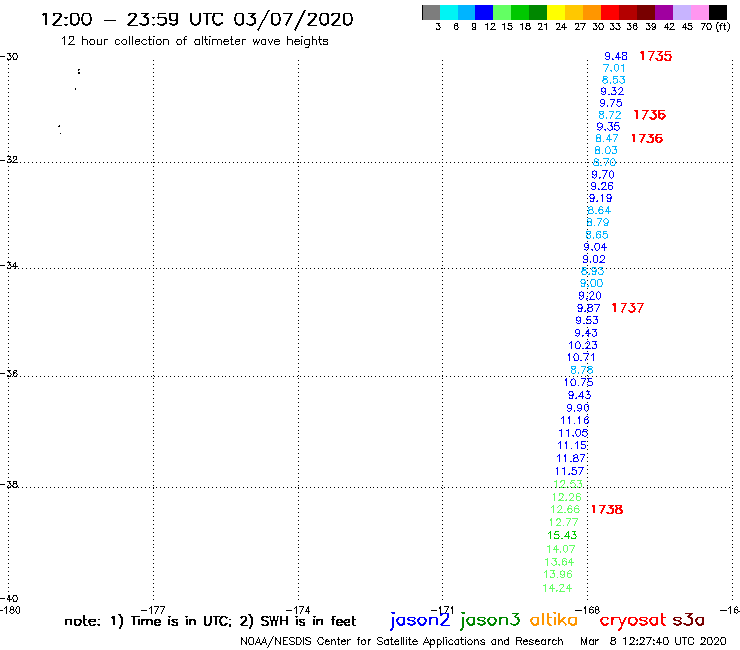Click the wave height value '10.71'

pyautogui.click(x=581, y=358)
